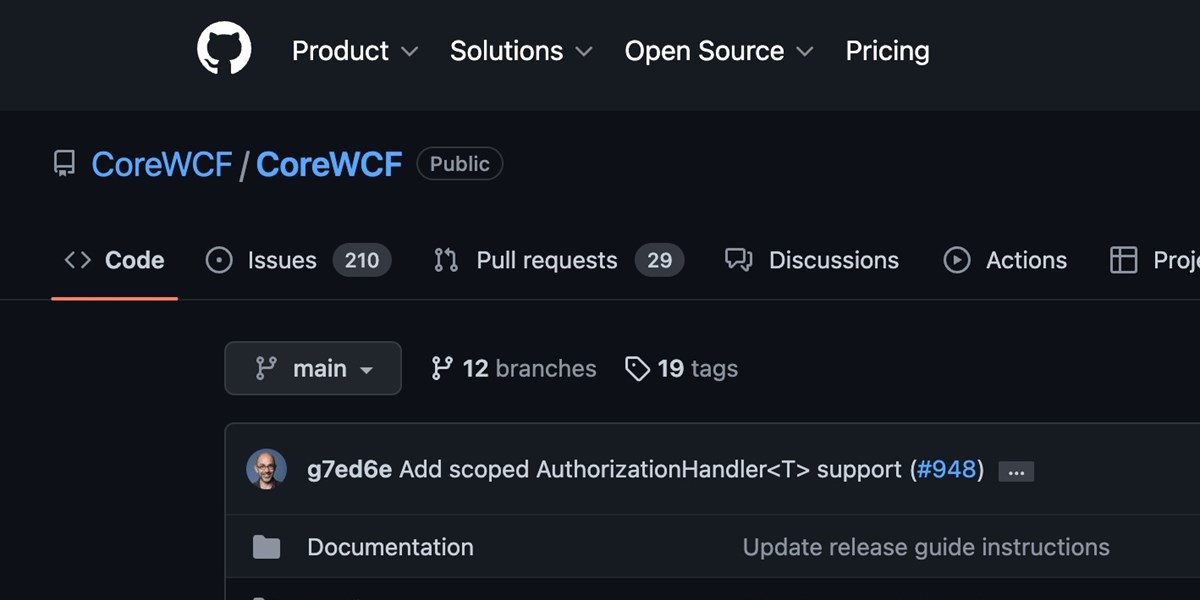
Task: Open the CoreWCF organization link
Action: (161, 164)
